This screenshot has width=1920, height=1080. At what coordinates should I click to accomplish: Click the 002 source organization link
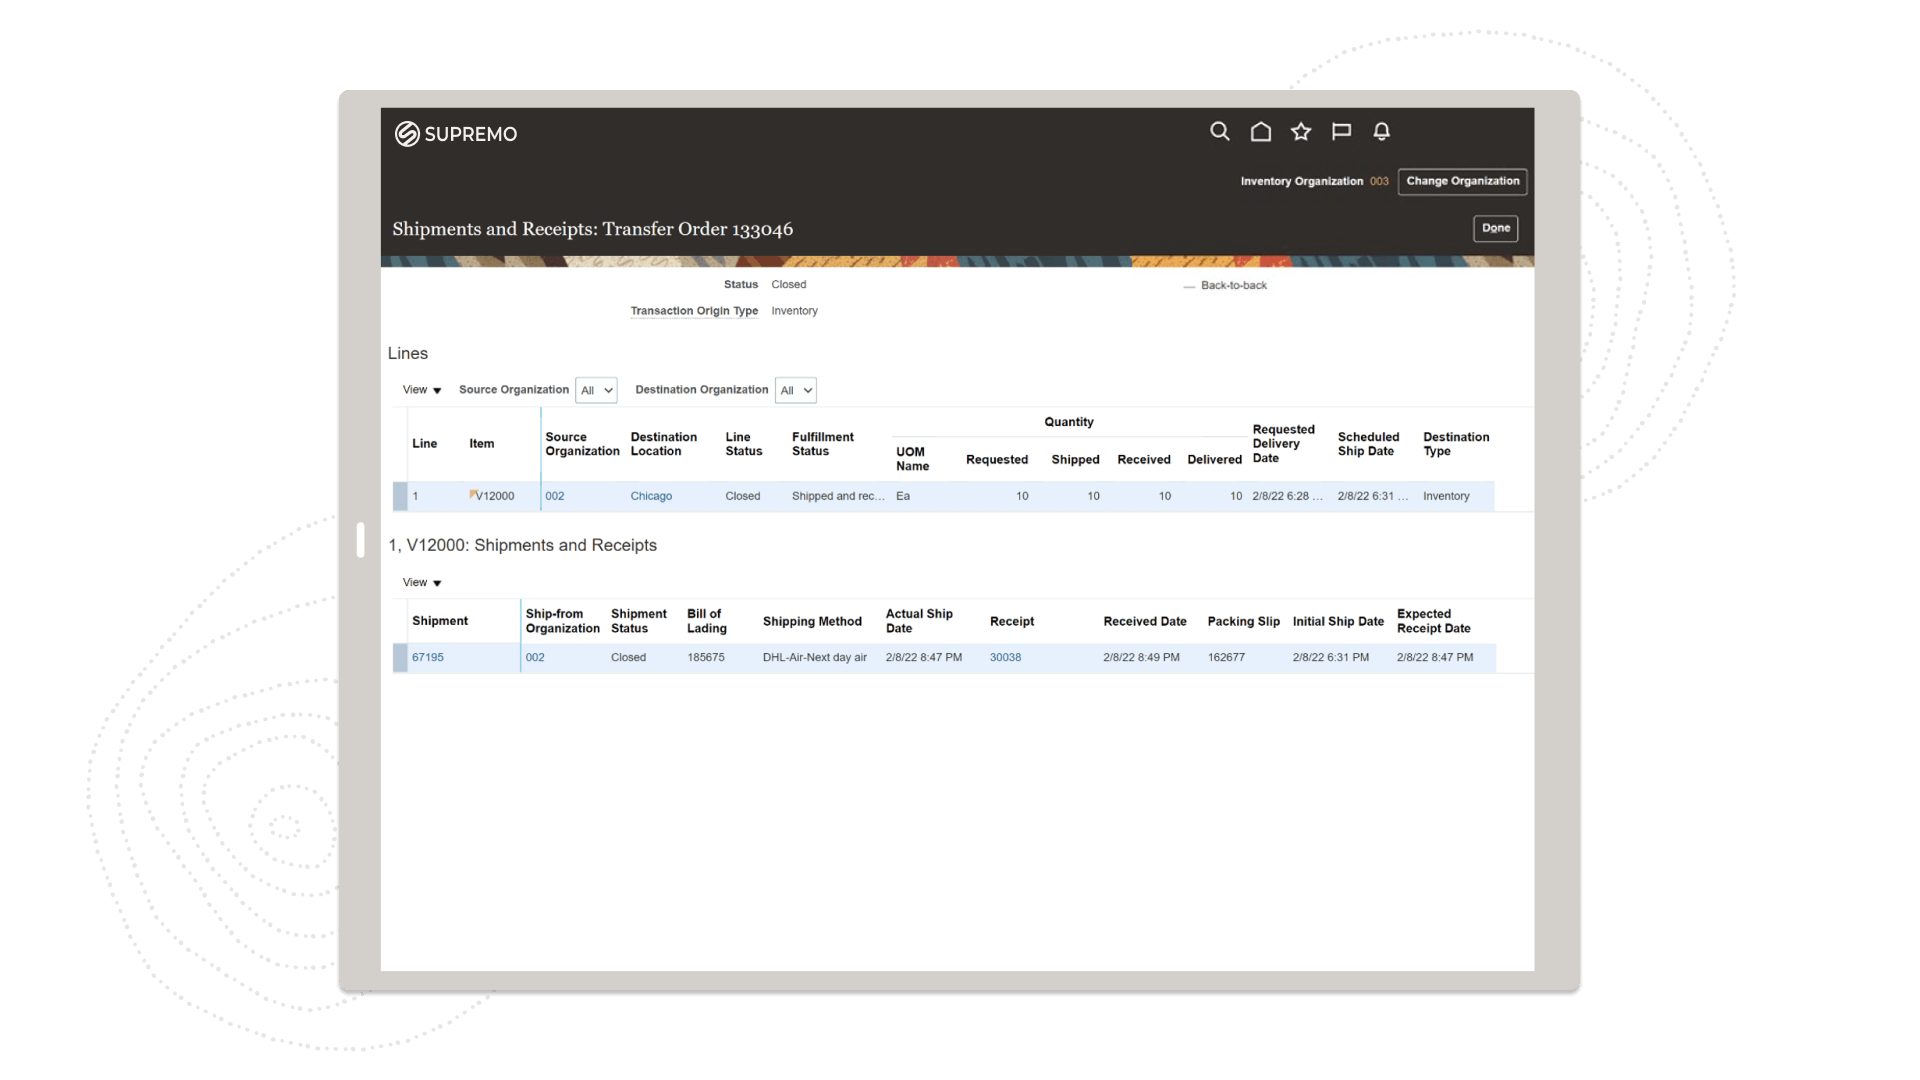(x=555, y=495)
